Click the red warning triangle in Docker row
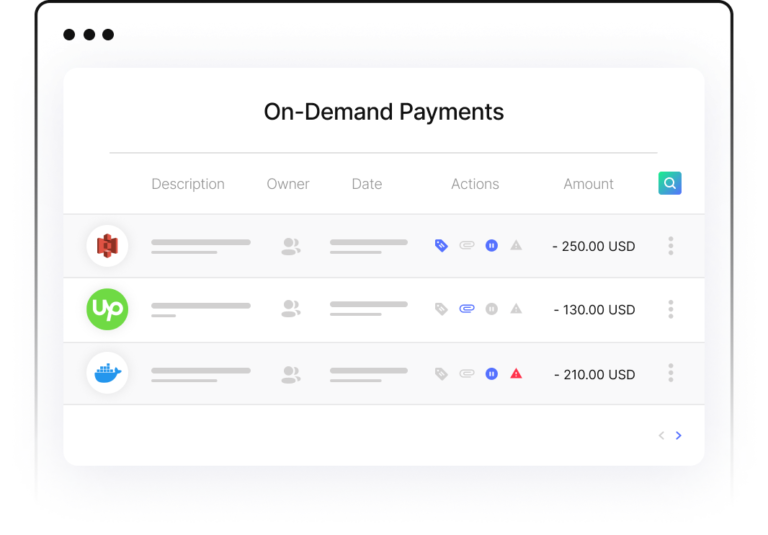 516,373
